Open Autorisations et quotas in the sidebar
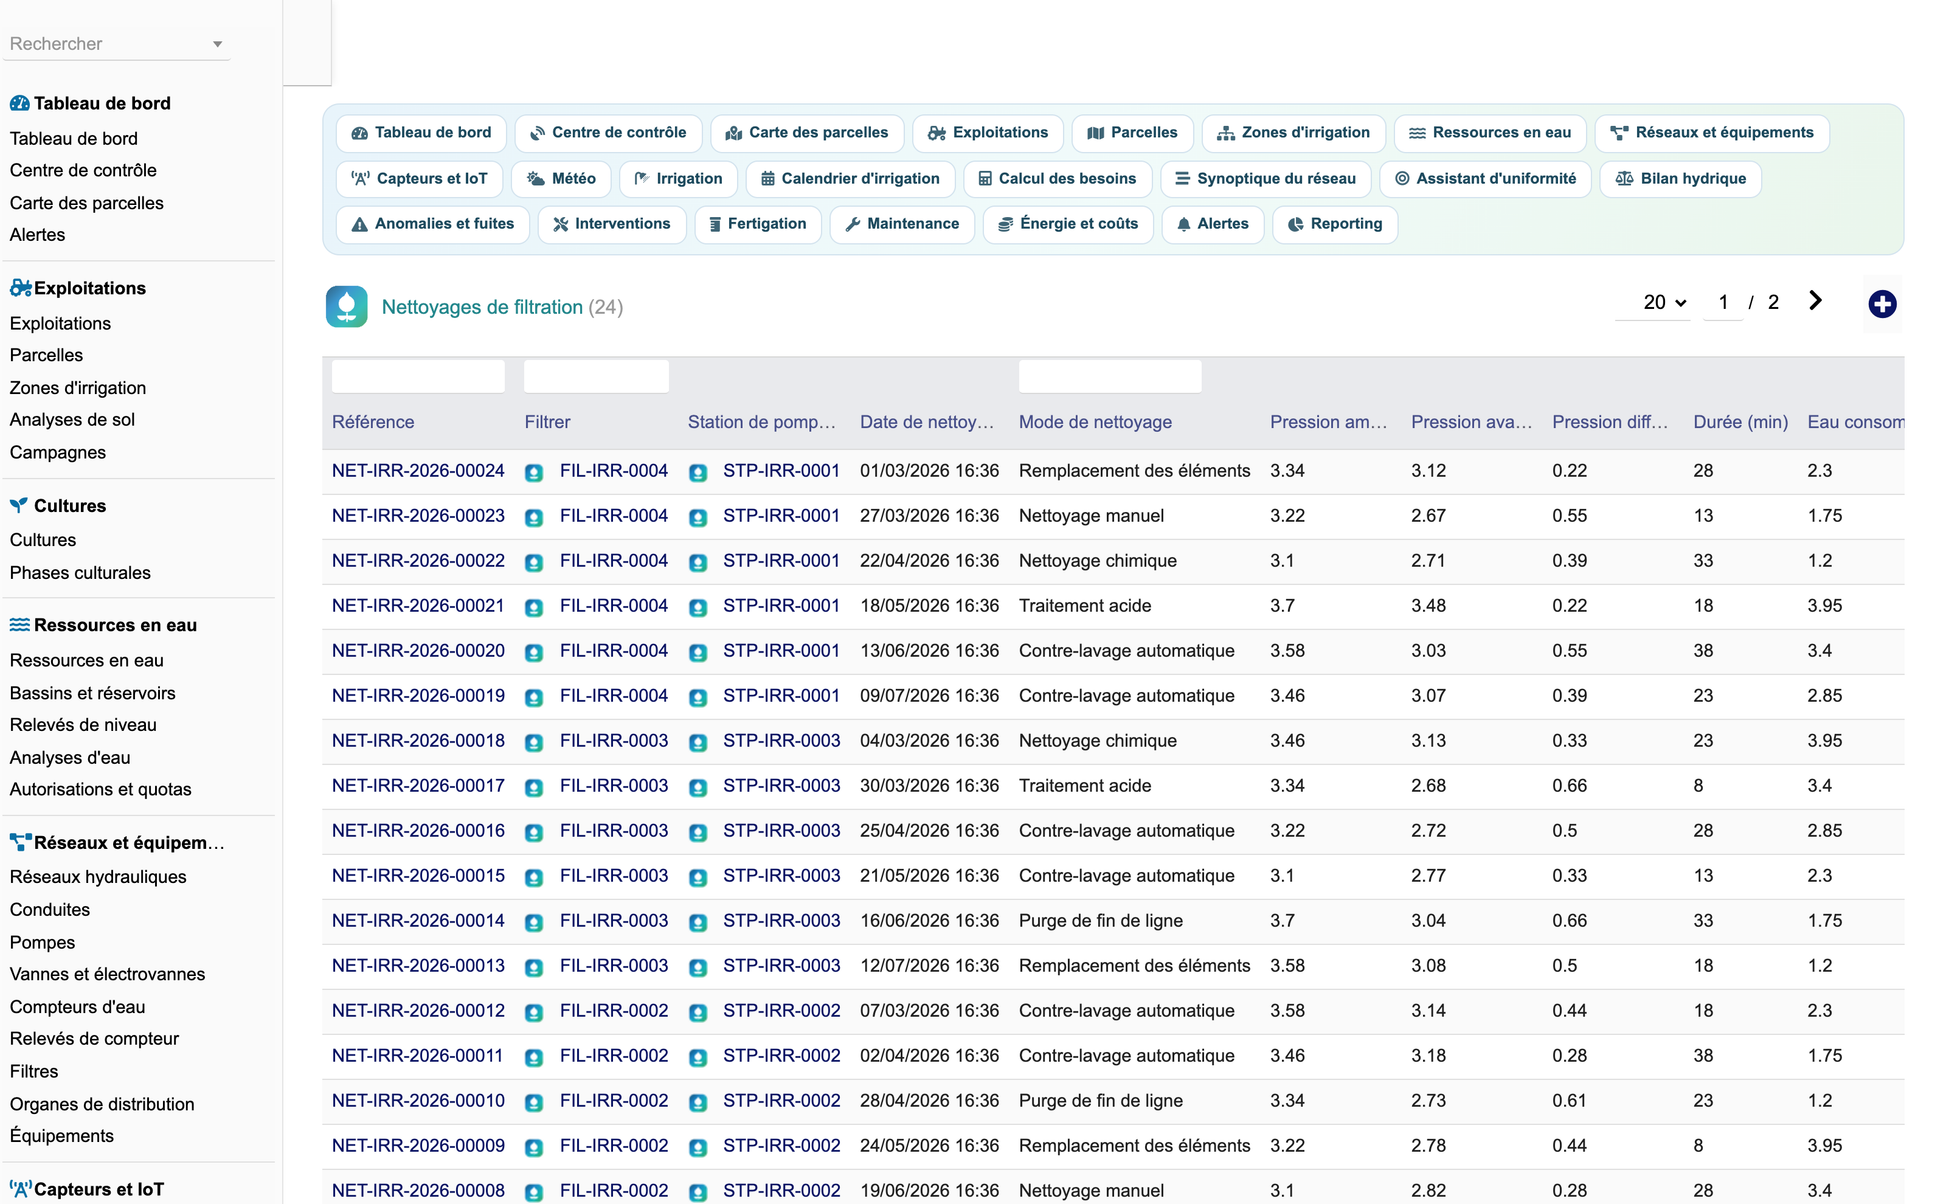 pos(100,789)
